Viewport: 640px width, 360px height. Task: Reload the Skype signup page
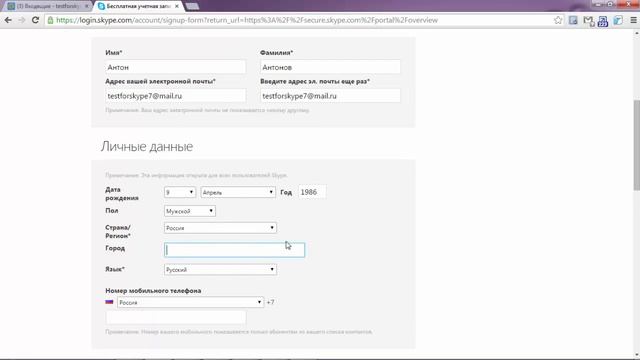(x=36, y=20)
